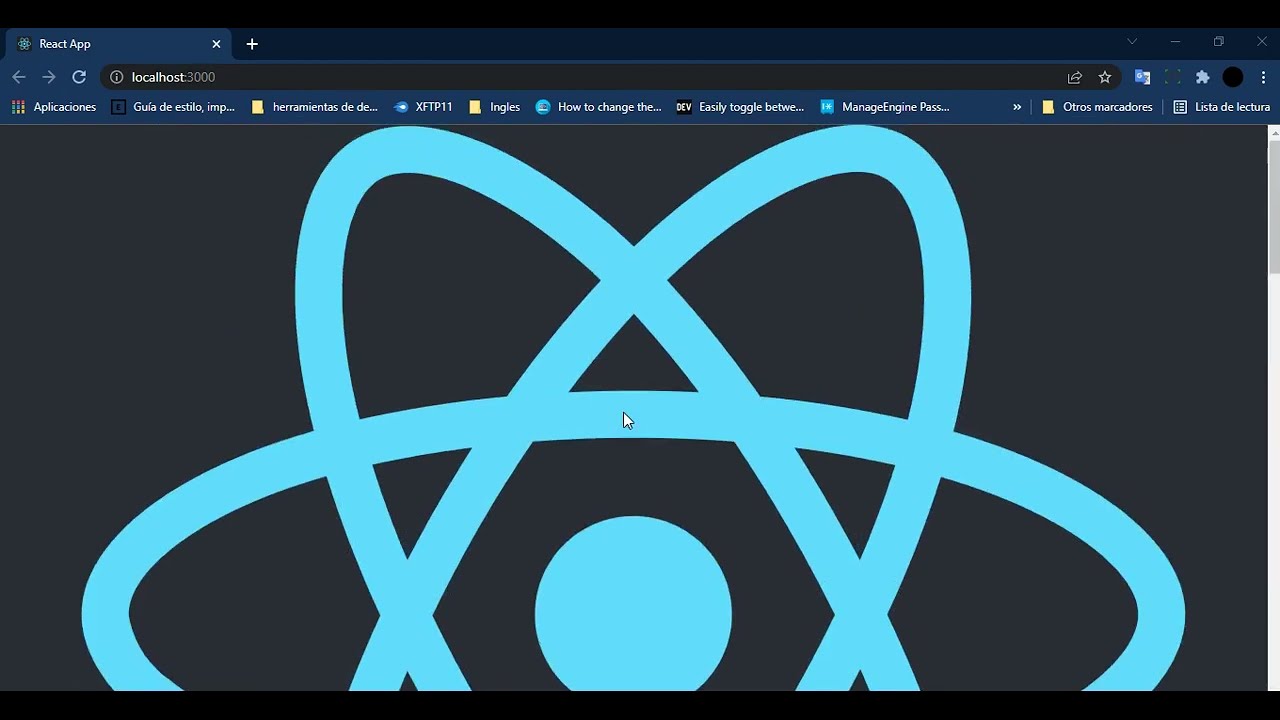Open tab search chevron in title bar
1280x720 pixels.
point(1132,42)
